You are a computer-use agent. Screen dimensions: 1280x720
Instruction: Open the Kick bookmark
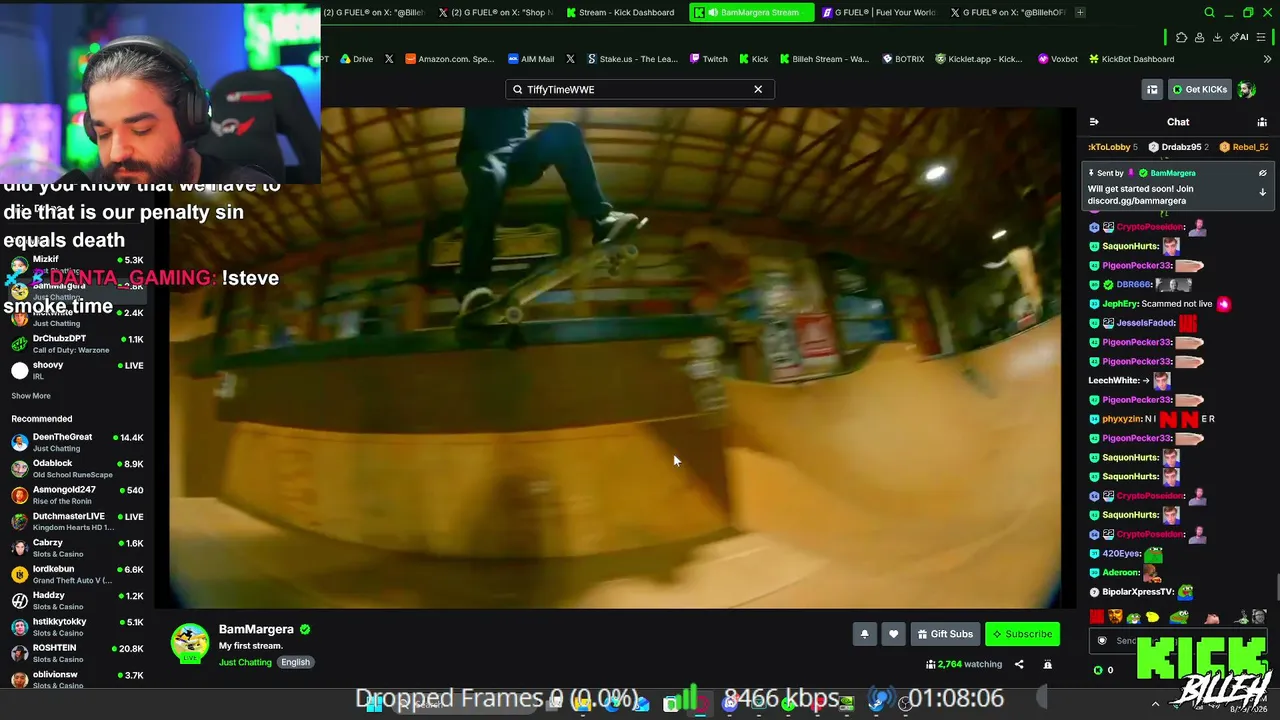pyautogui.click(x=753, y=59)
